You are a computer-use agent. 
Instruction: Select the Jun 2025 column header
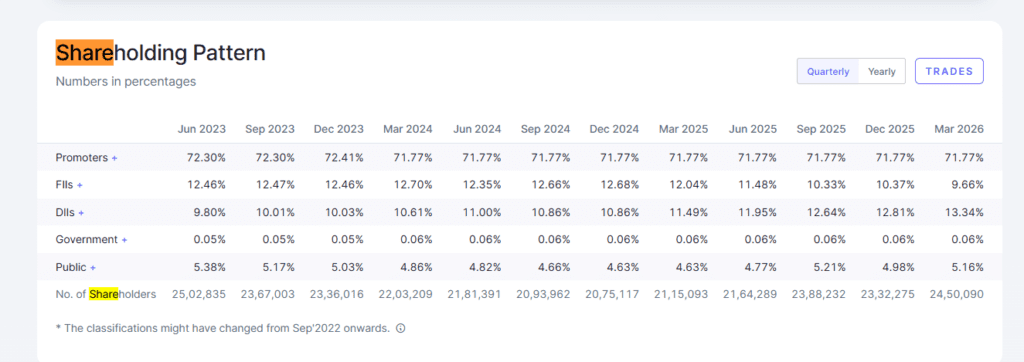point(753,129)
